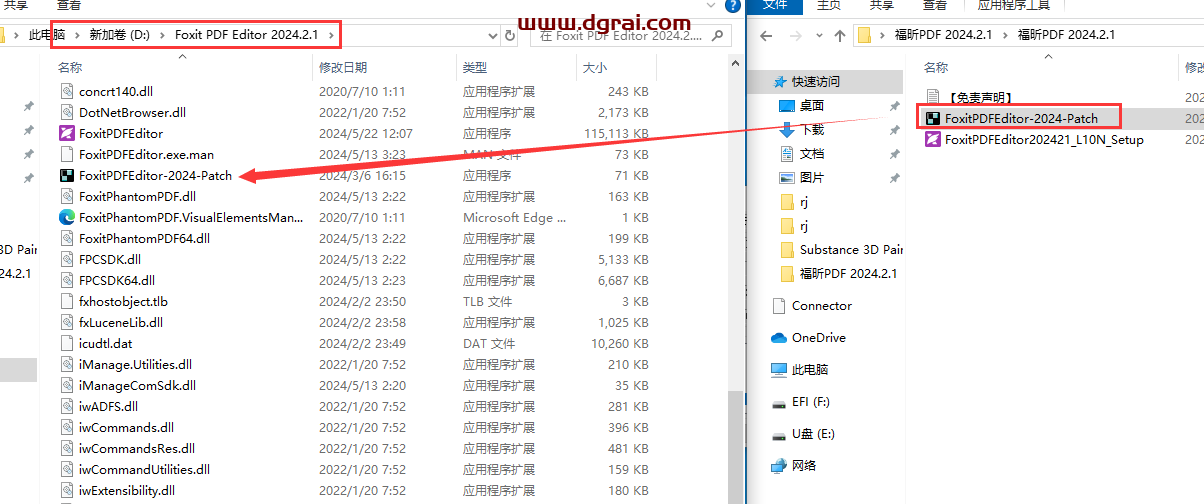Viewport: 1204px width, 504px height.
Task: Click 此电脑 breadcrumb in left address bar
Action: tap(47, 34)
